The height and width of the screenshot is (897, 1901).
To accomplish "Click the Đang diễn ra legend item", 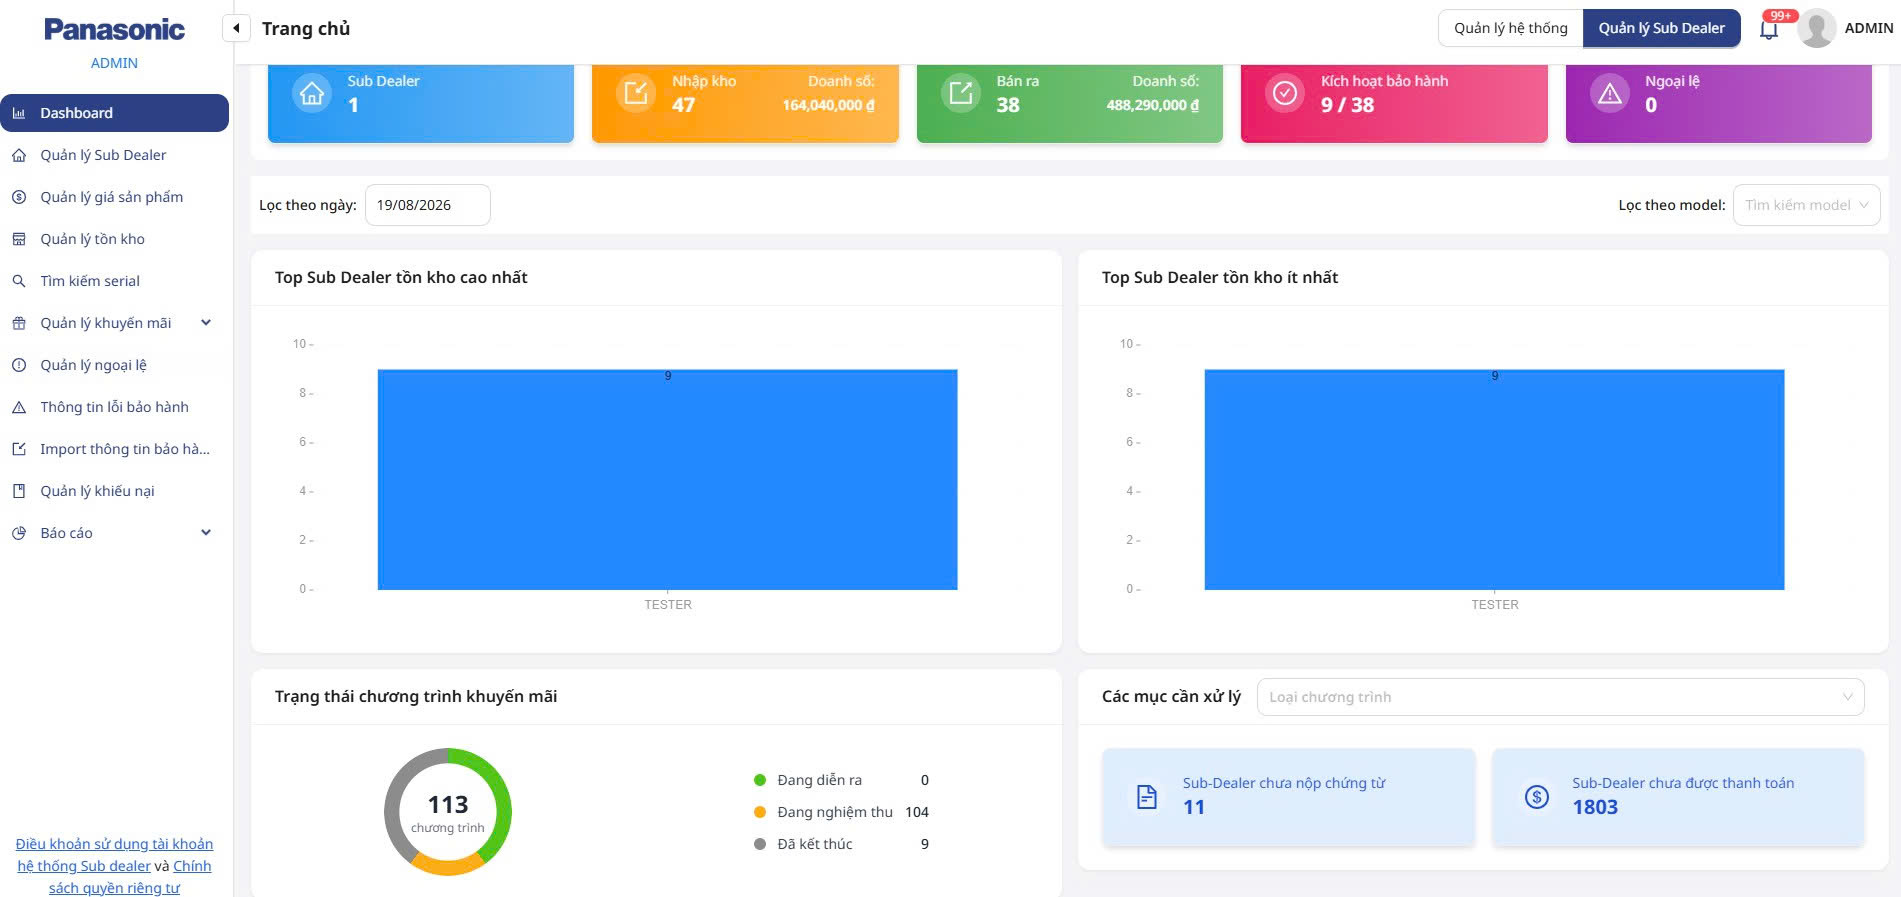I will point(841,780).
